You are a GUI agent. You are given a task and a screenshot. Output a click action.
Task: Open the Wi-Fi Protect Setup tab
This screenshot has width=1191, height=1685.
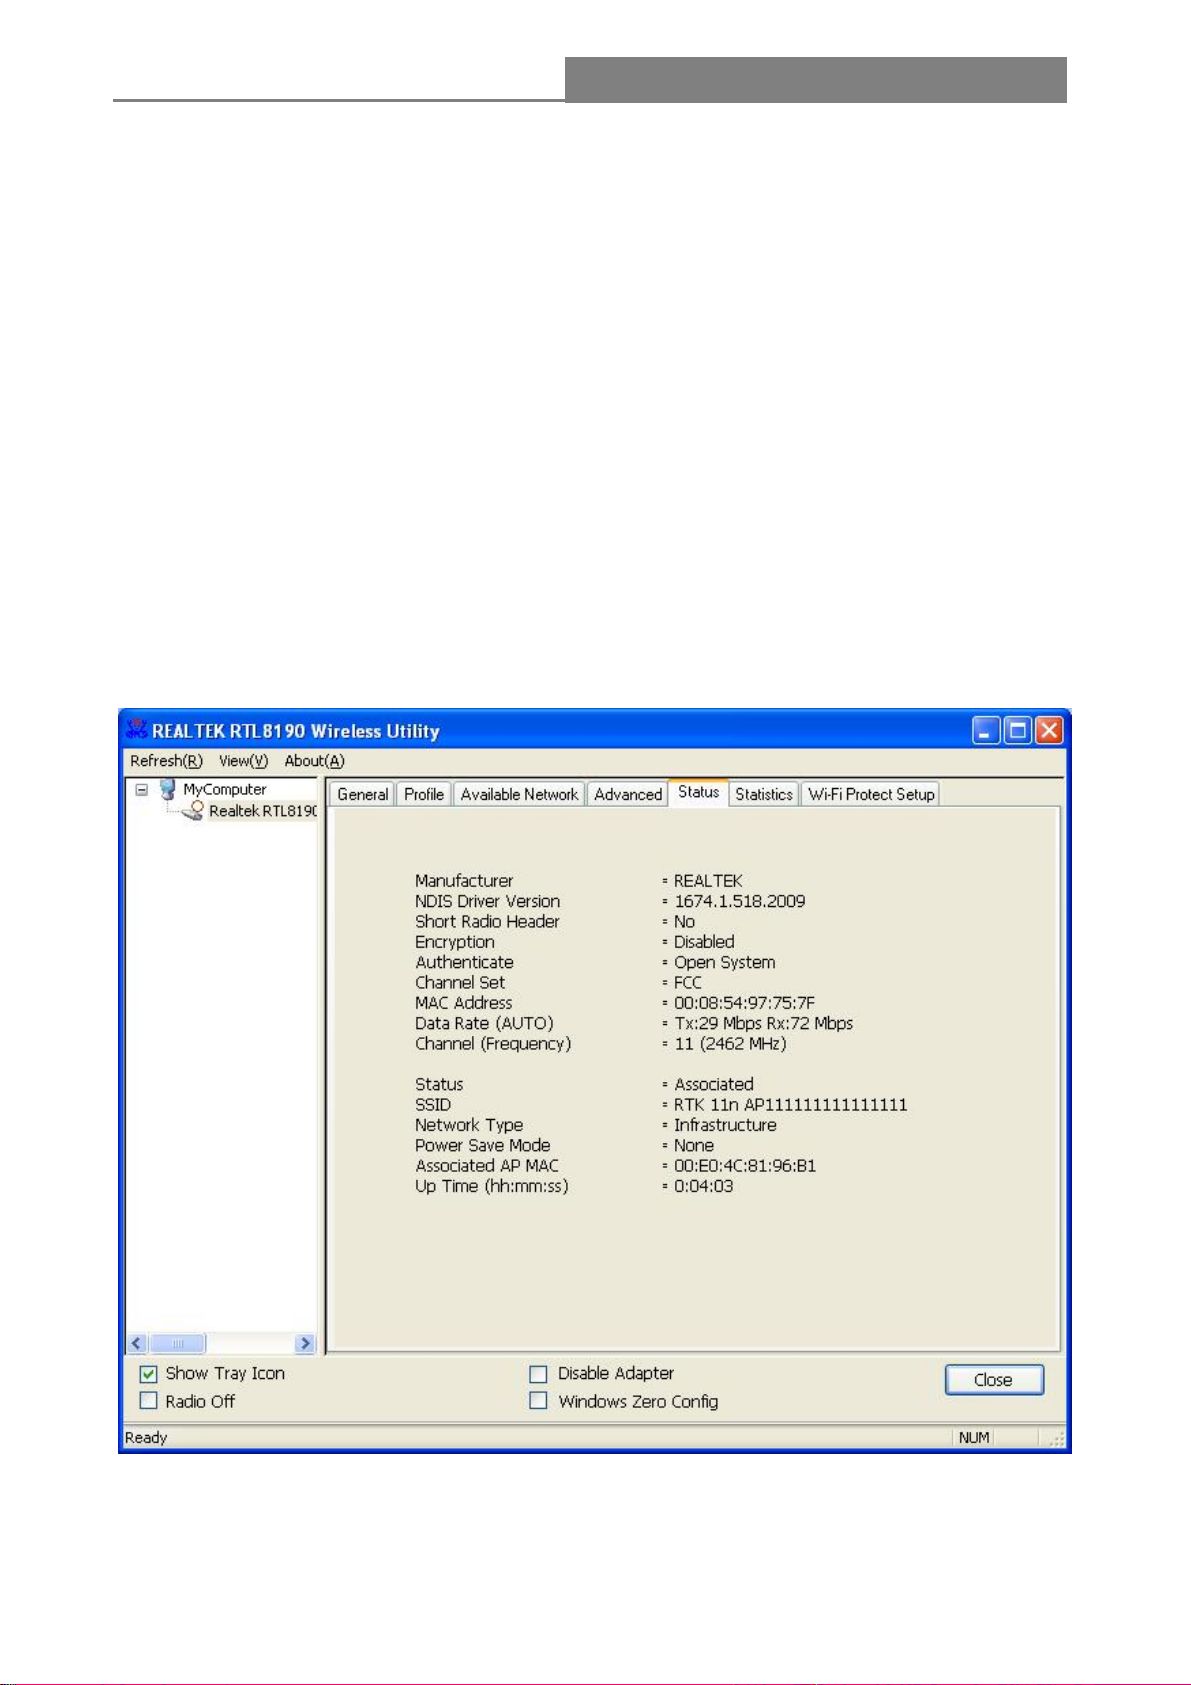871,794
